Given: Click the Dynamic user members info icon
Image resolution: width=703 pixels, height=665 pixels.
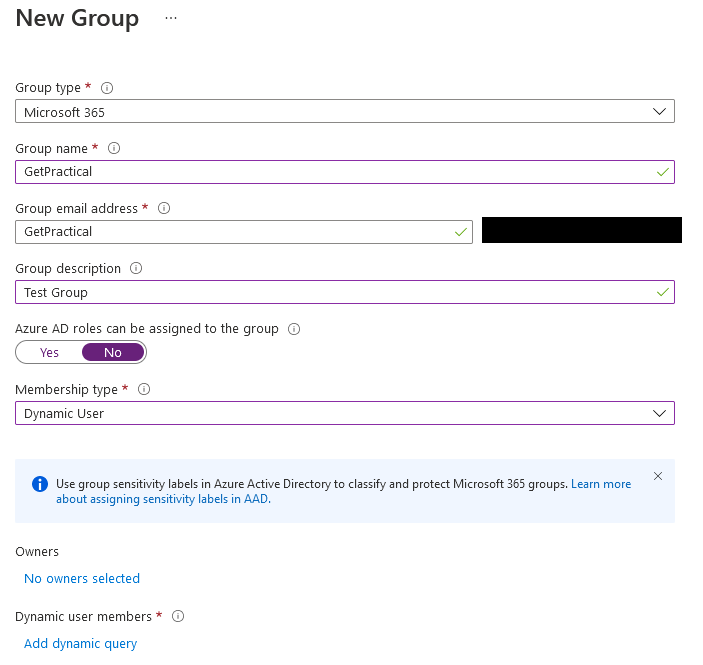Looking at the screenshot, I should click(179, 616).
